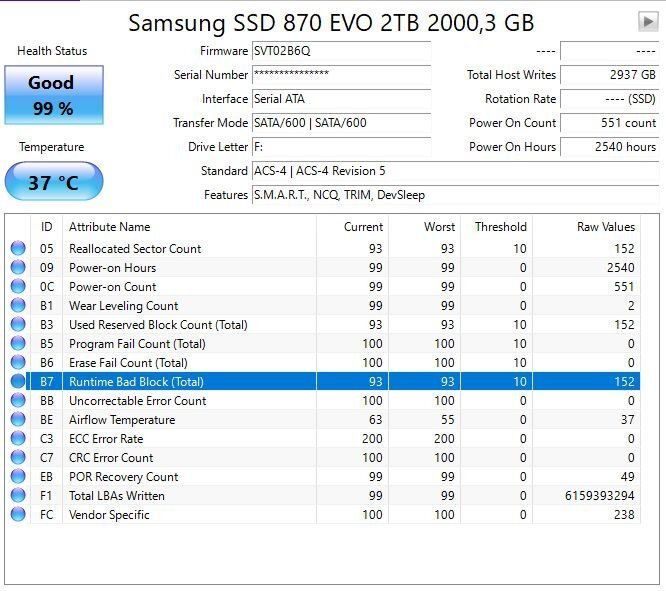The image size is (666, 591).
Task: Click the next-disk arrow button beside the drive title
Action: (648, 21)
